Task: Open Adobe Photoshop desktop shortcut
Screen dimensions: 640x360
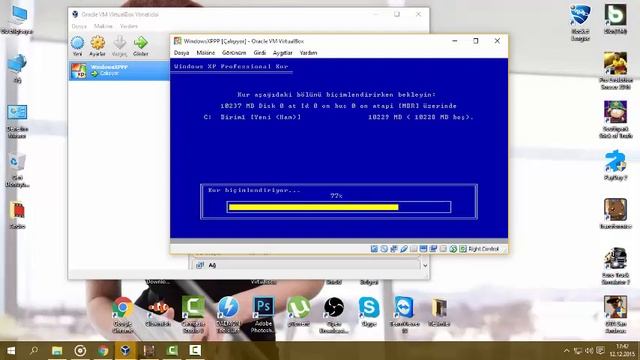Action: point(263,315)
